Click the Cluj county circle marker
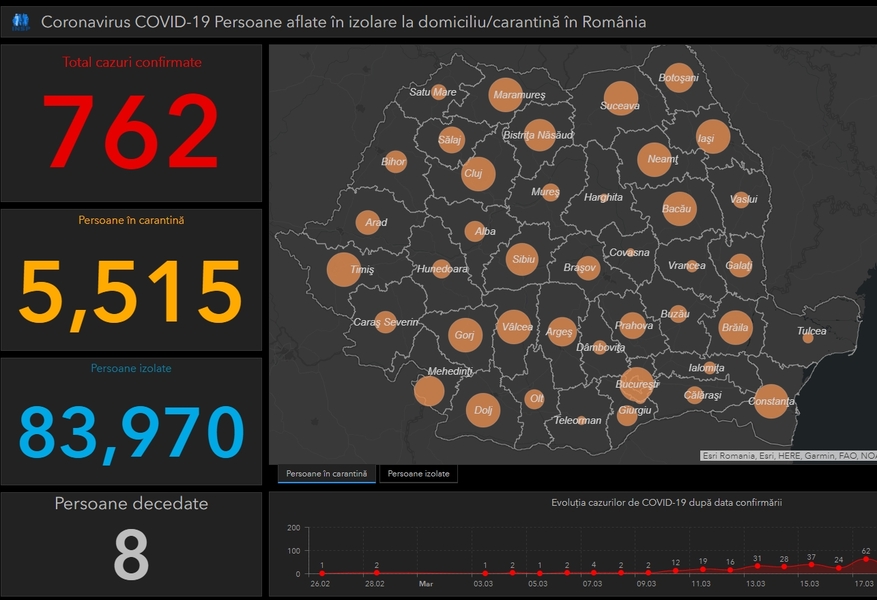This screenshot has height=600, width=877. click(x=478, y=173)
